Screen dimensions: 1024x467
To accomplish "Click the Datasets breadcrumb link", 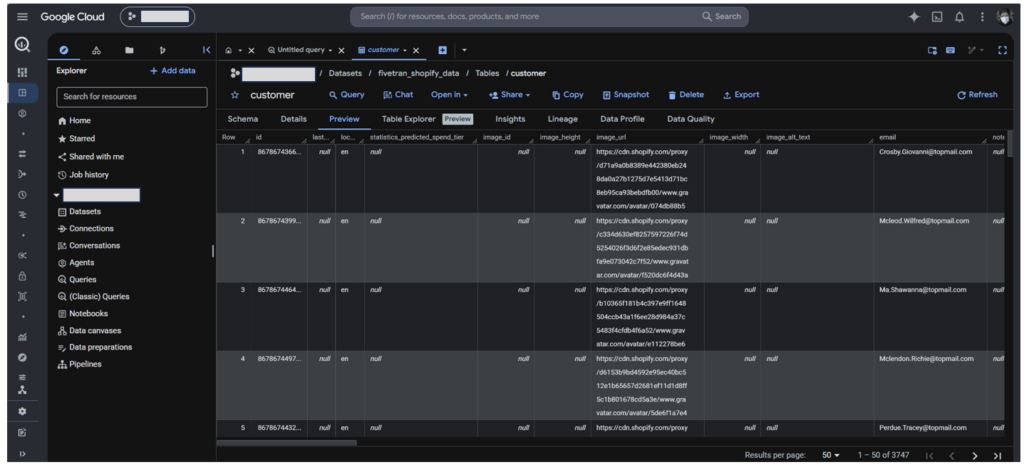I will click(345, 73).
